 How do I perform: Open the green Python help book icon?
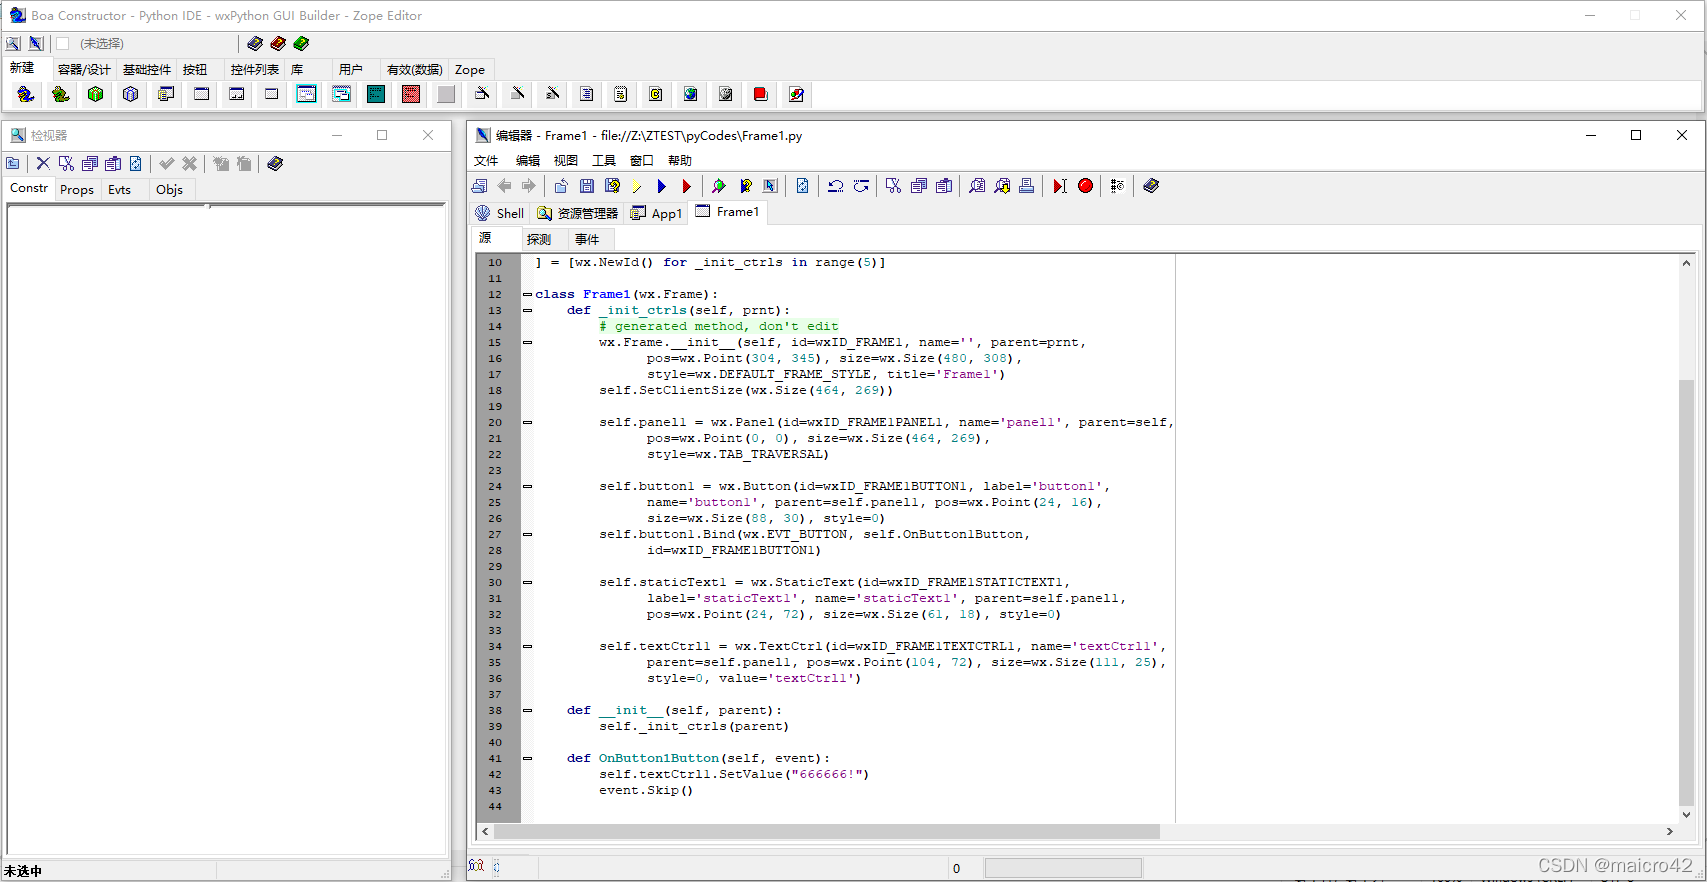point(301,43)
